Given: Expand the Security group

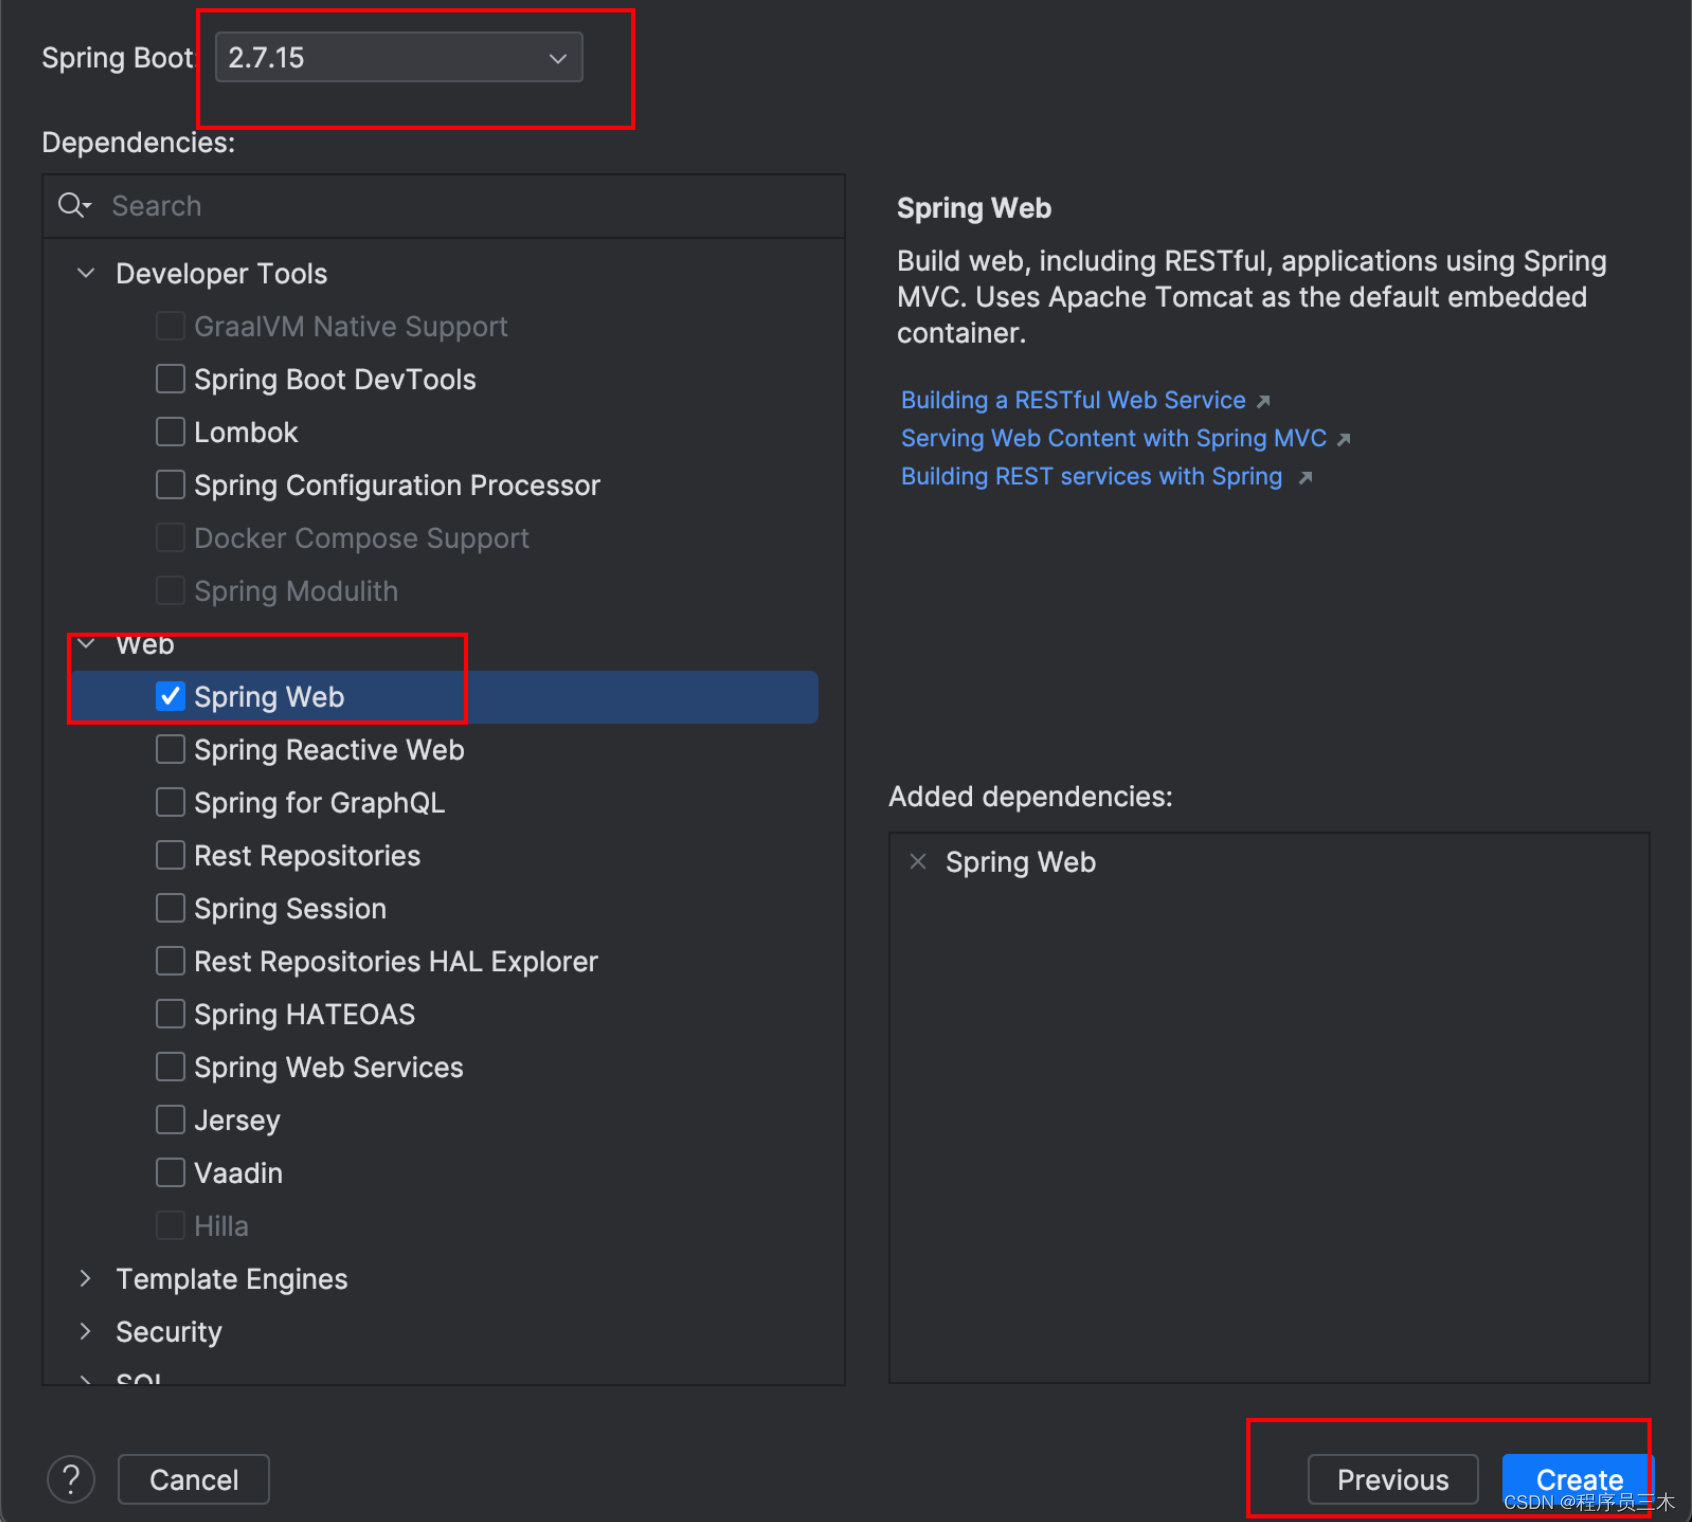Looking at the screenshot, I should click(x=86, y=1331).
